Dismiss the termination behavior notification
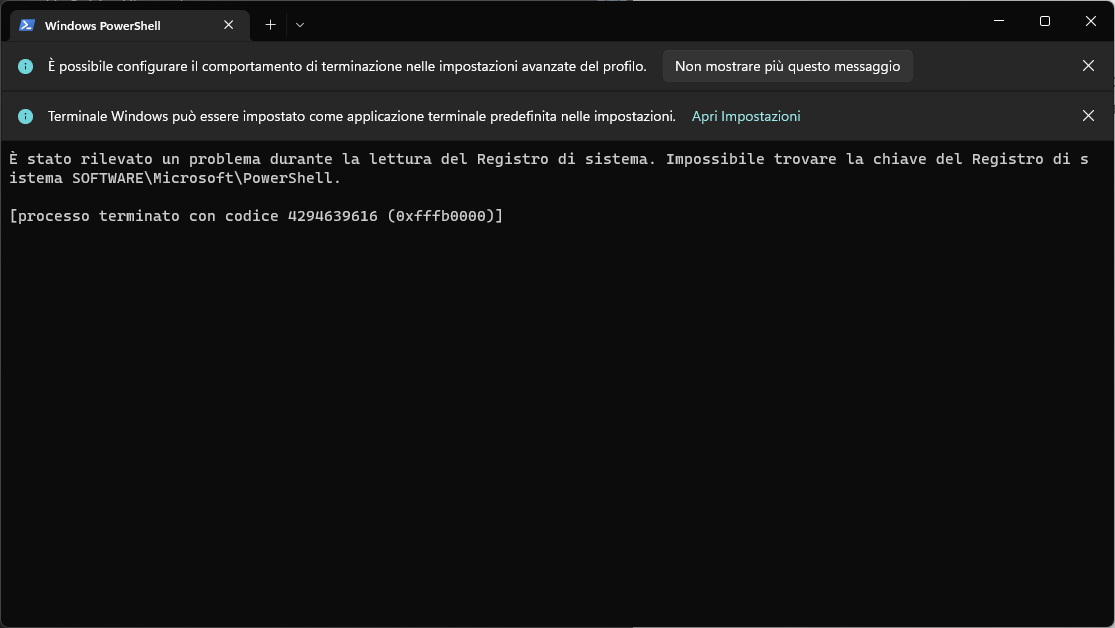The width and height of the screenshot is (1115, 628). click(x=1088, y=65)
